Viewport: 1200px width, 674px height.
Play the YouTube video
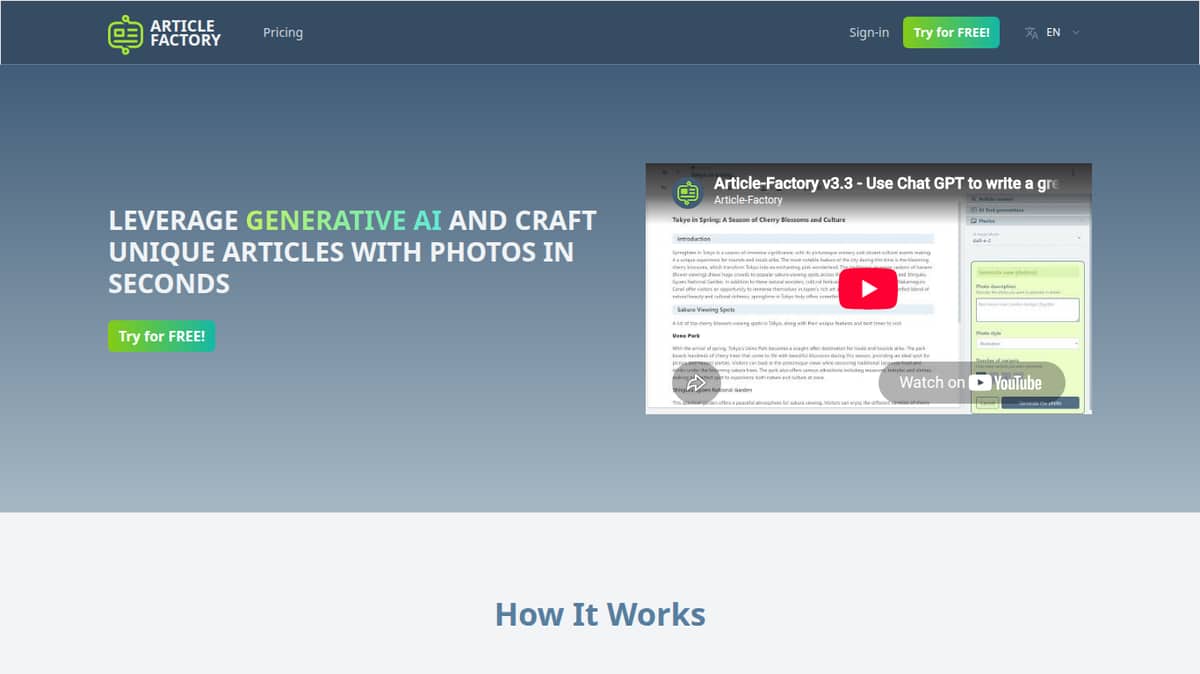click(x=867, y=289)
